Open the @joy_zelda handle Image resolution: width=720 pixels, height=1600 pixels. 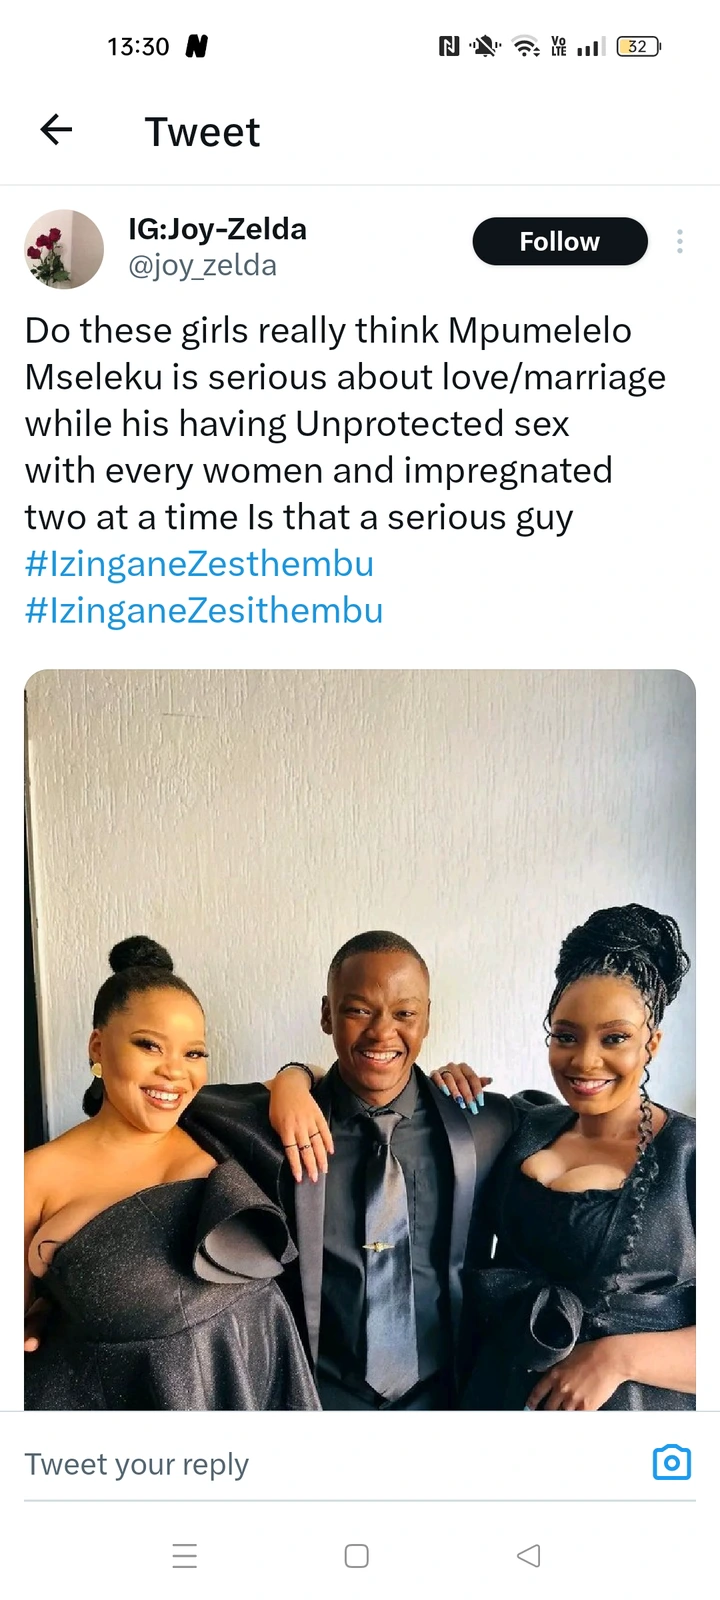(x=203, y=266)
